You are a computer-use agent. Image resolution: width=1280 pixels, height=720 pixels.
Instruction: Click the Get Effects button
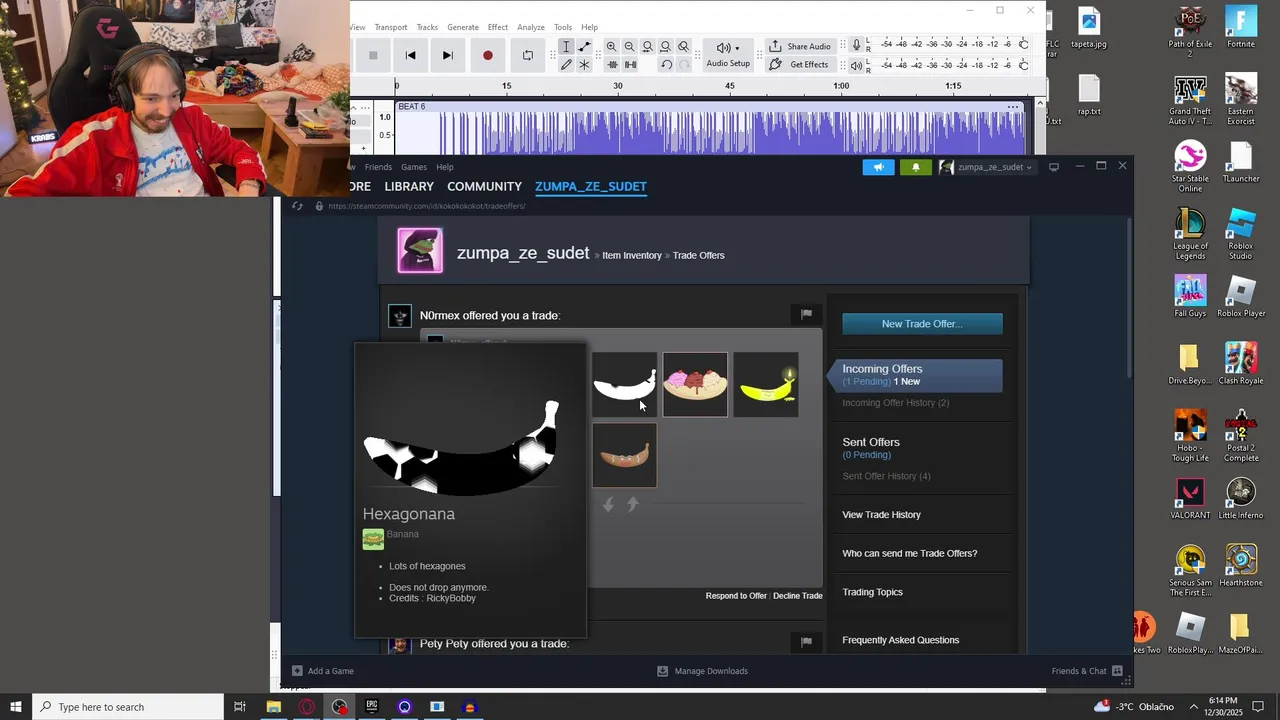[800, 65]
